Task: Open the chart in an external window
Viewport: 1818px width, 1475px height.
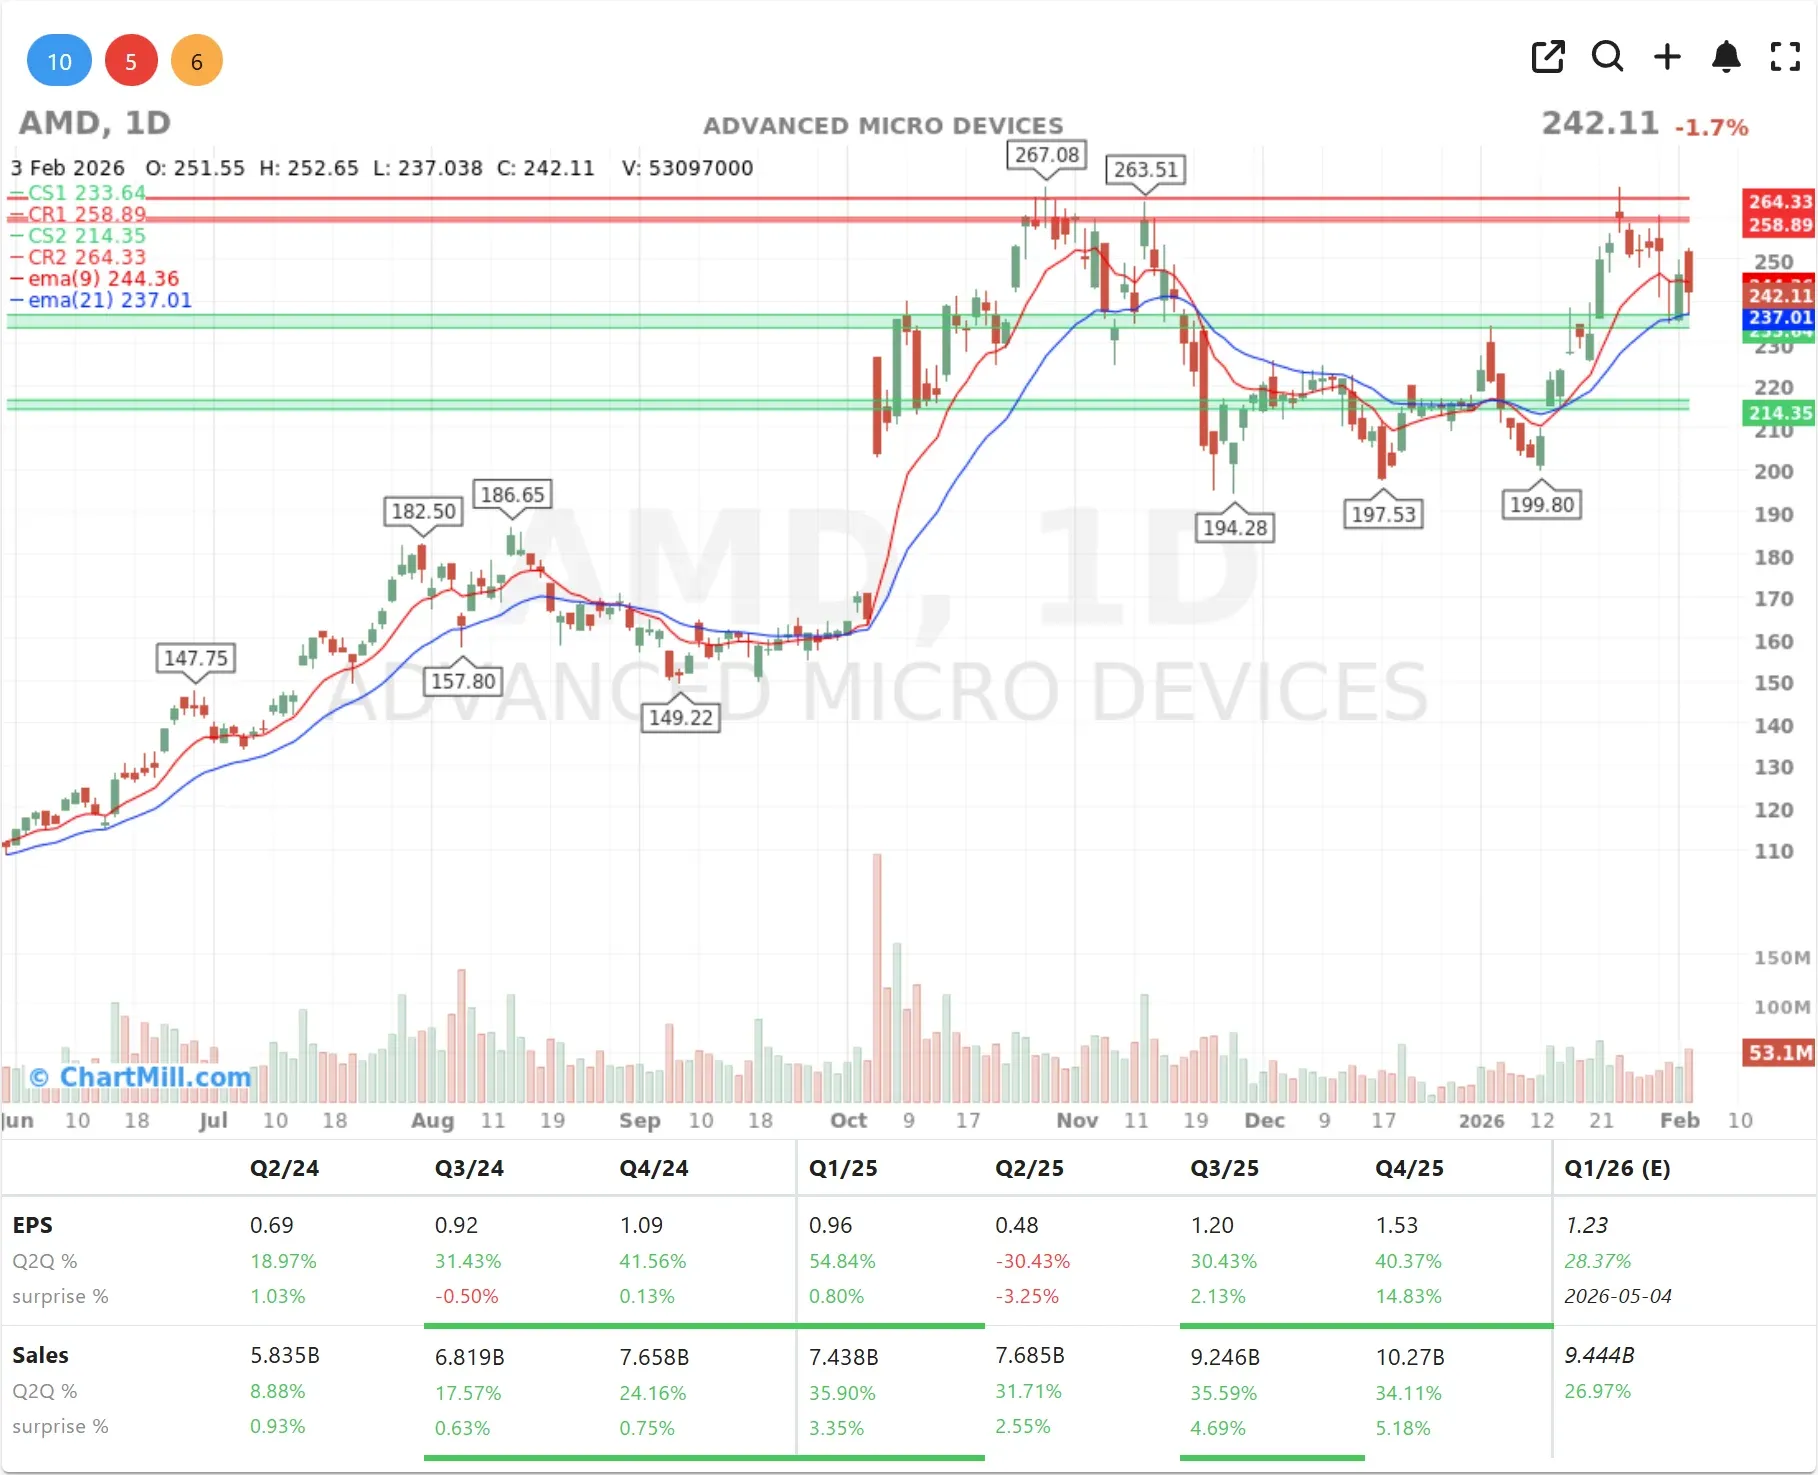Action: point(1548,57)
